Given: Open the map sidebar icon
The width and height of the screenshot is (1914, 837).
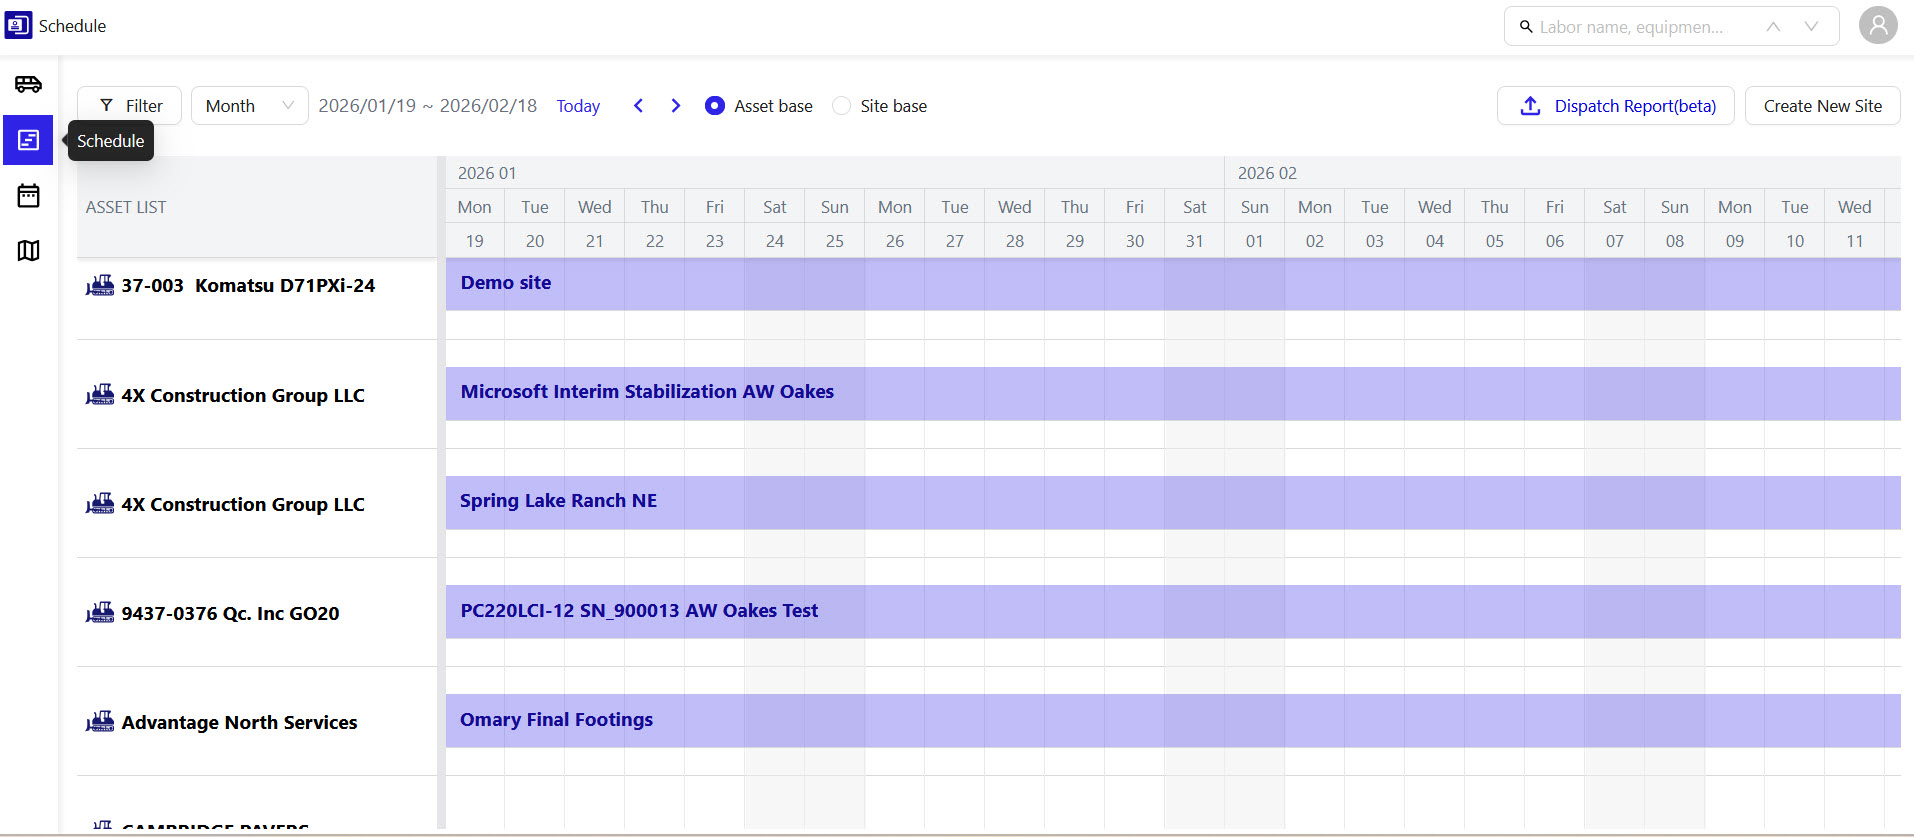Looking at the screenshot, I should (x=28, y=250).
